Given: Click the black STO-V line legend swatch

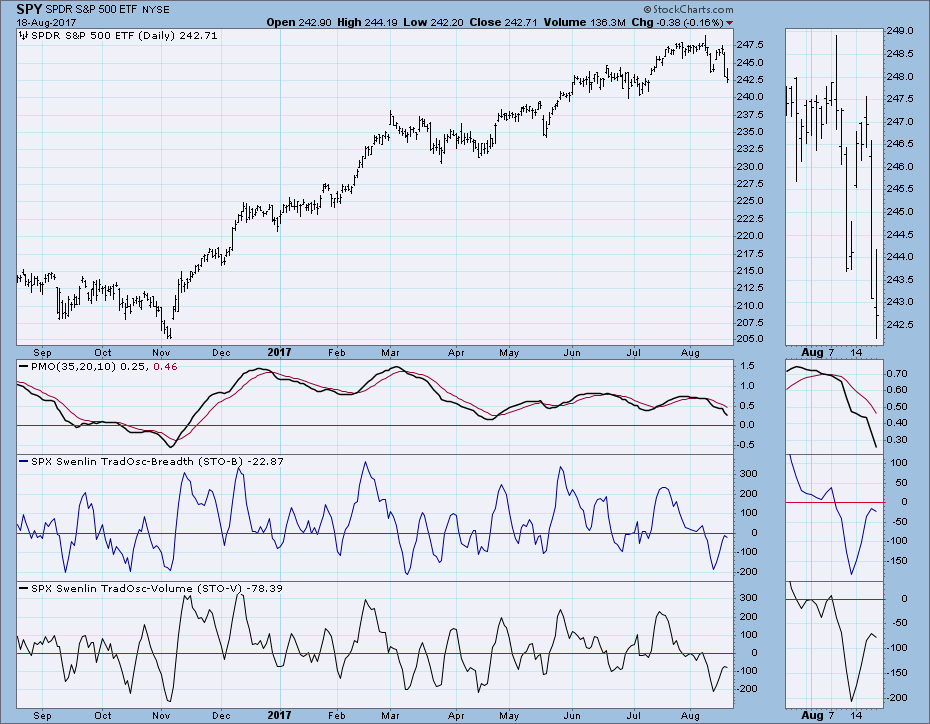Looking at the screenshot, I should coord(24,588).
